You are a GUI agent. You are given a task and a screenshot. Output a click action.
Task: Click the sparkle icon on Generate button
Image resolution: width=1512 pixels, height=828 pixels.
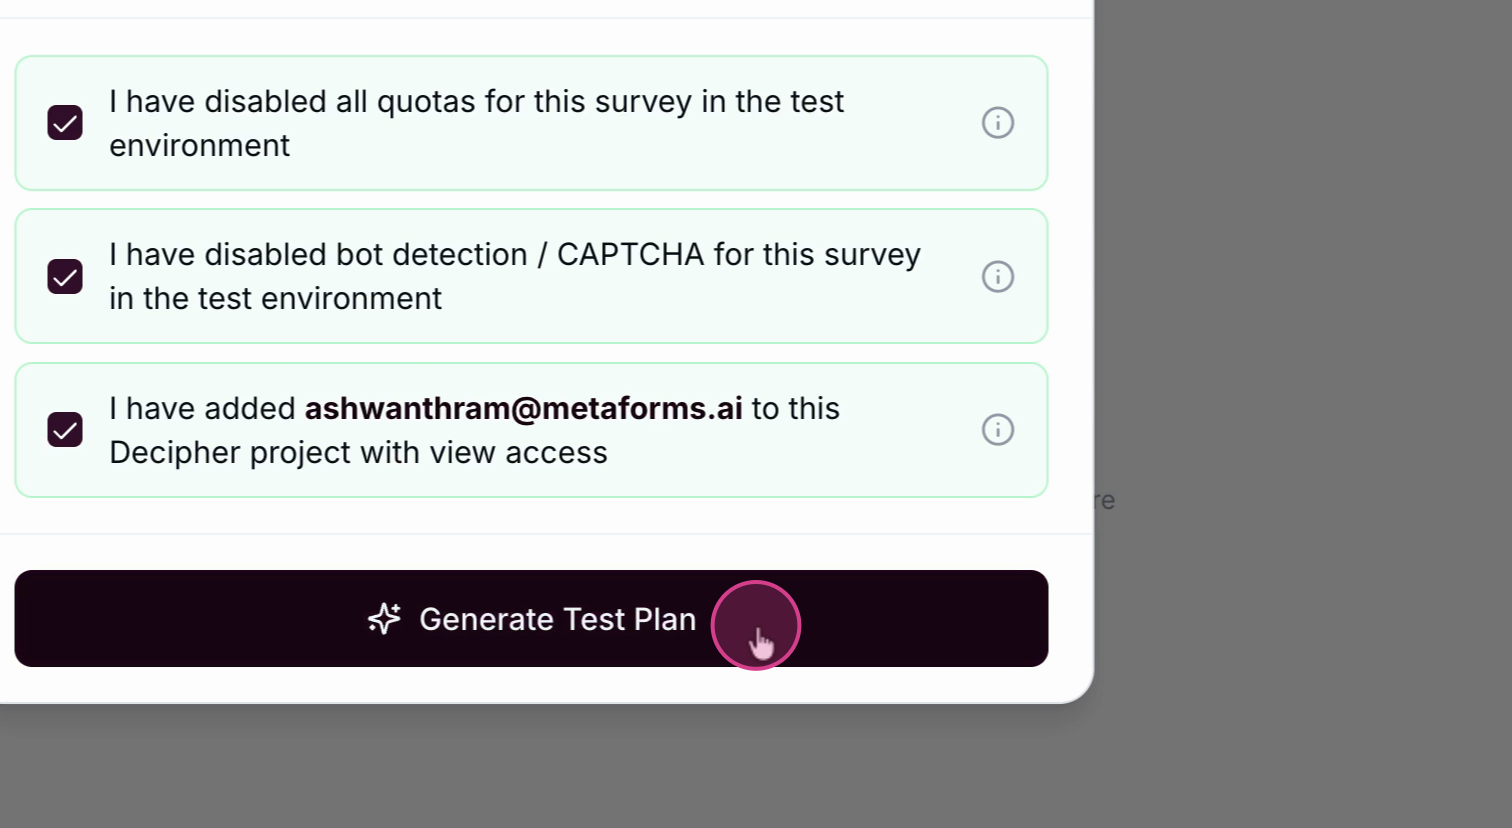point(384,619)
